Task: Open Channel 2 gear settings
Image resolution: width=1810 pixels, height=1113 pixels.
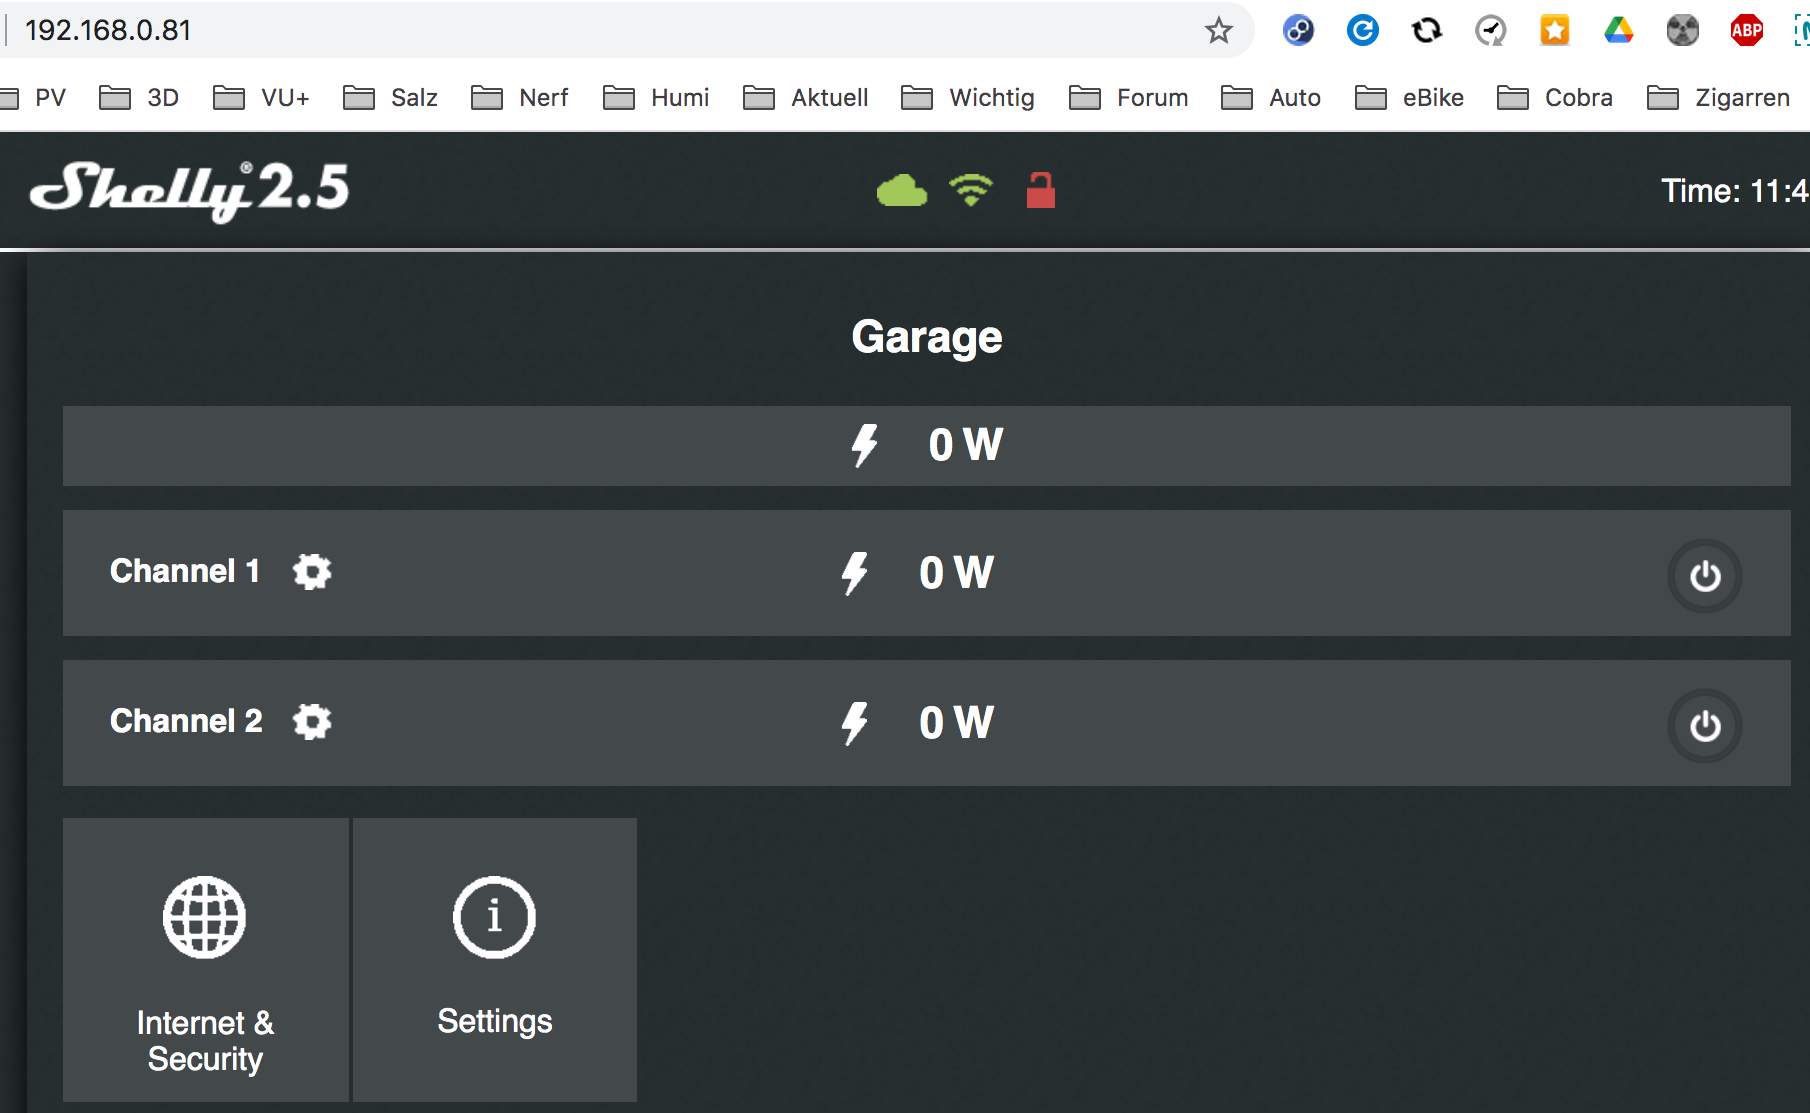Action: 312,722
